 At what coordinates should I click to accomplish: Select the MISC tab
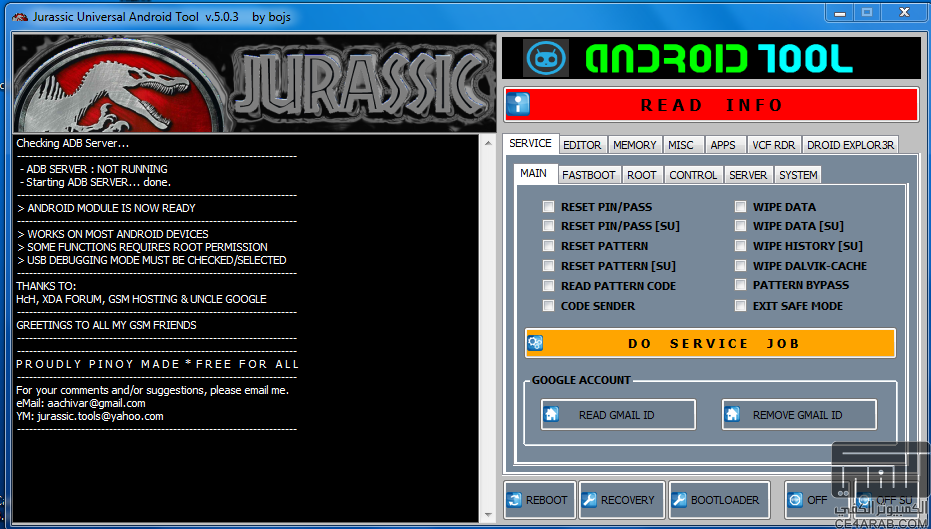[x=681, y=145]
